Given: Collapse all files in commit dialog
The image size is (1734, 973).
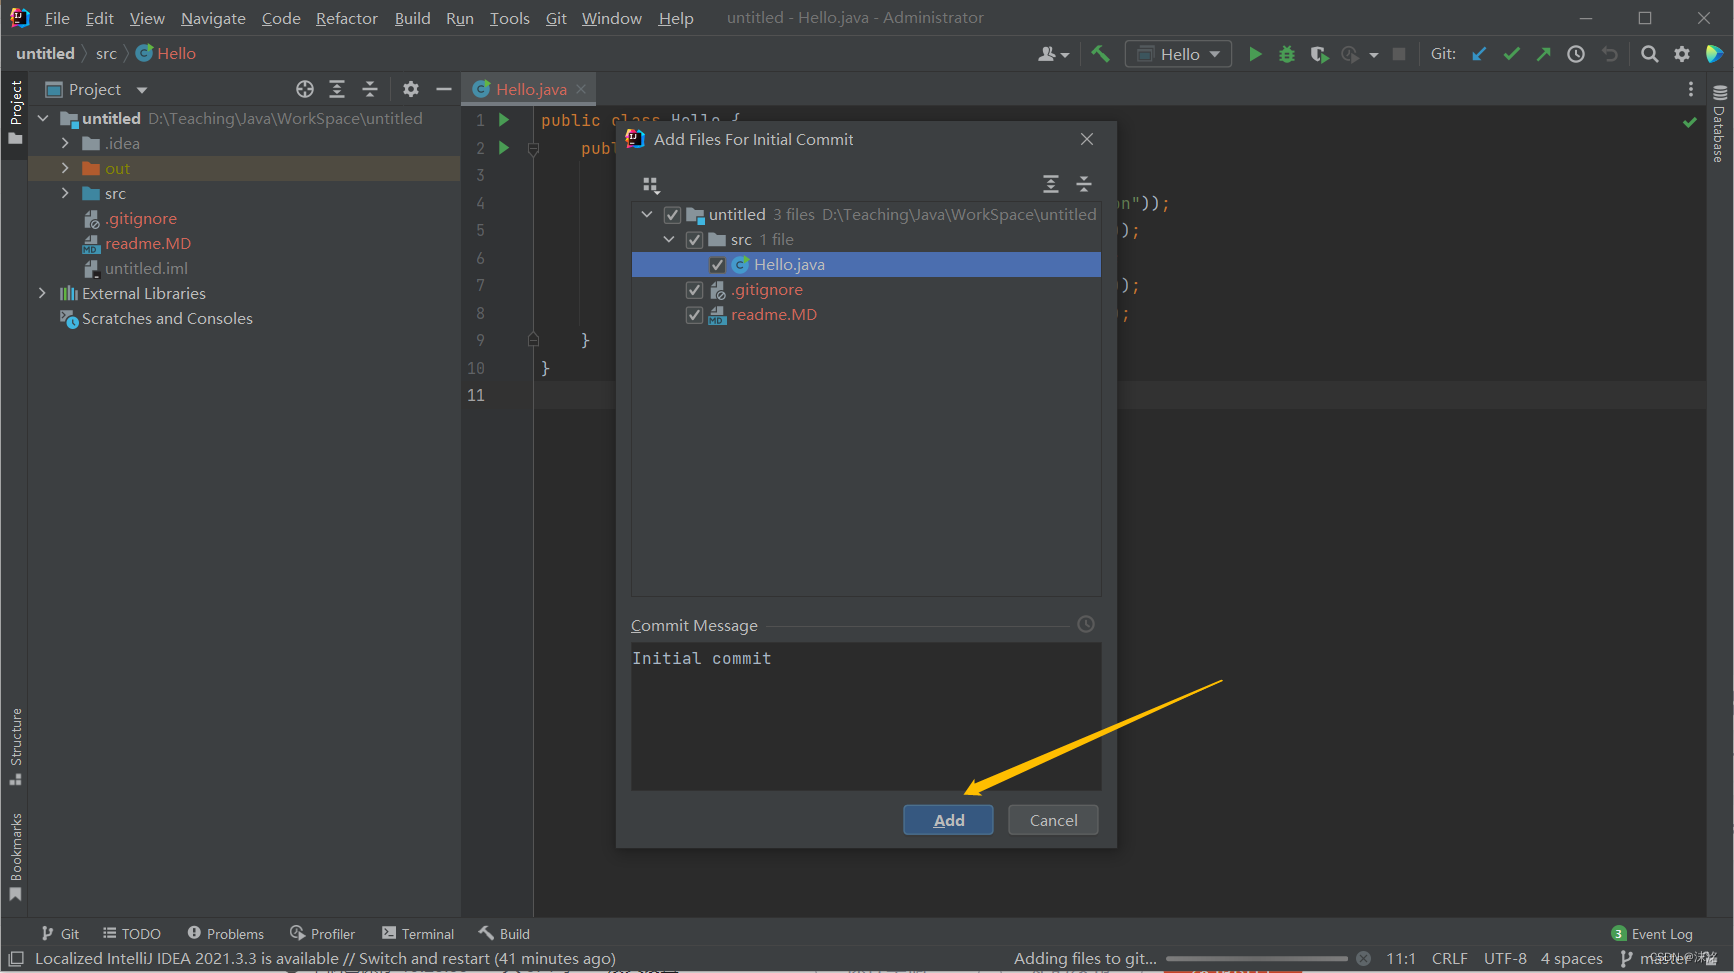Looking at the screenshot, I should pyautogui.click(x=1084, y=184).
